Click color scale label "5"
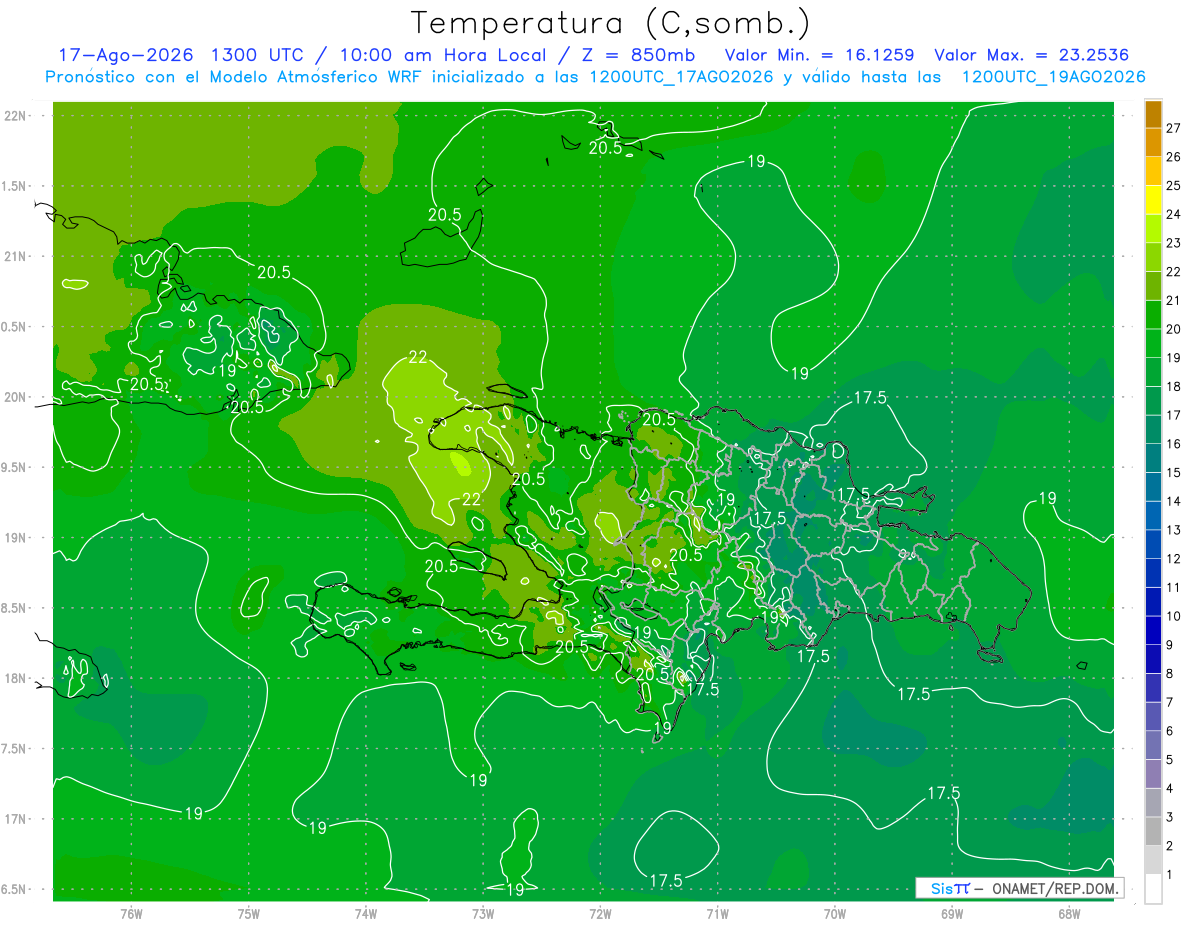The height and width of the screenshot is (927, 1200). [1170, 760]
